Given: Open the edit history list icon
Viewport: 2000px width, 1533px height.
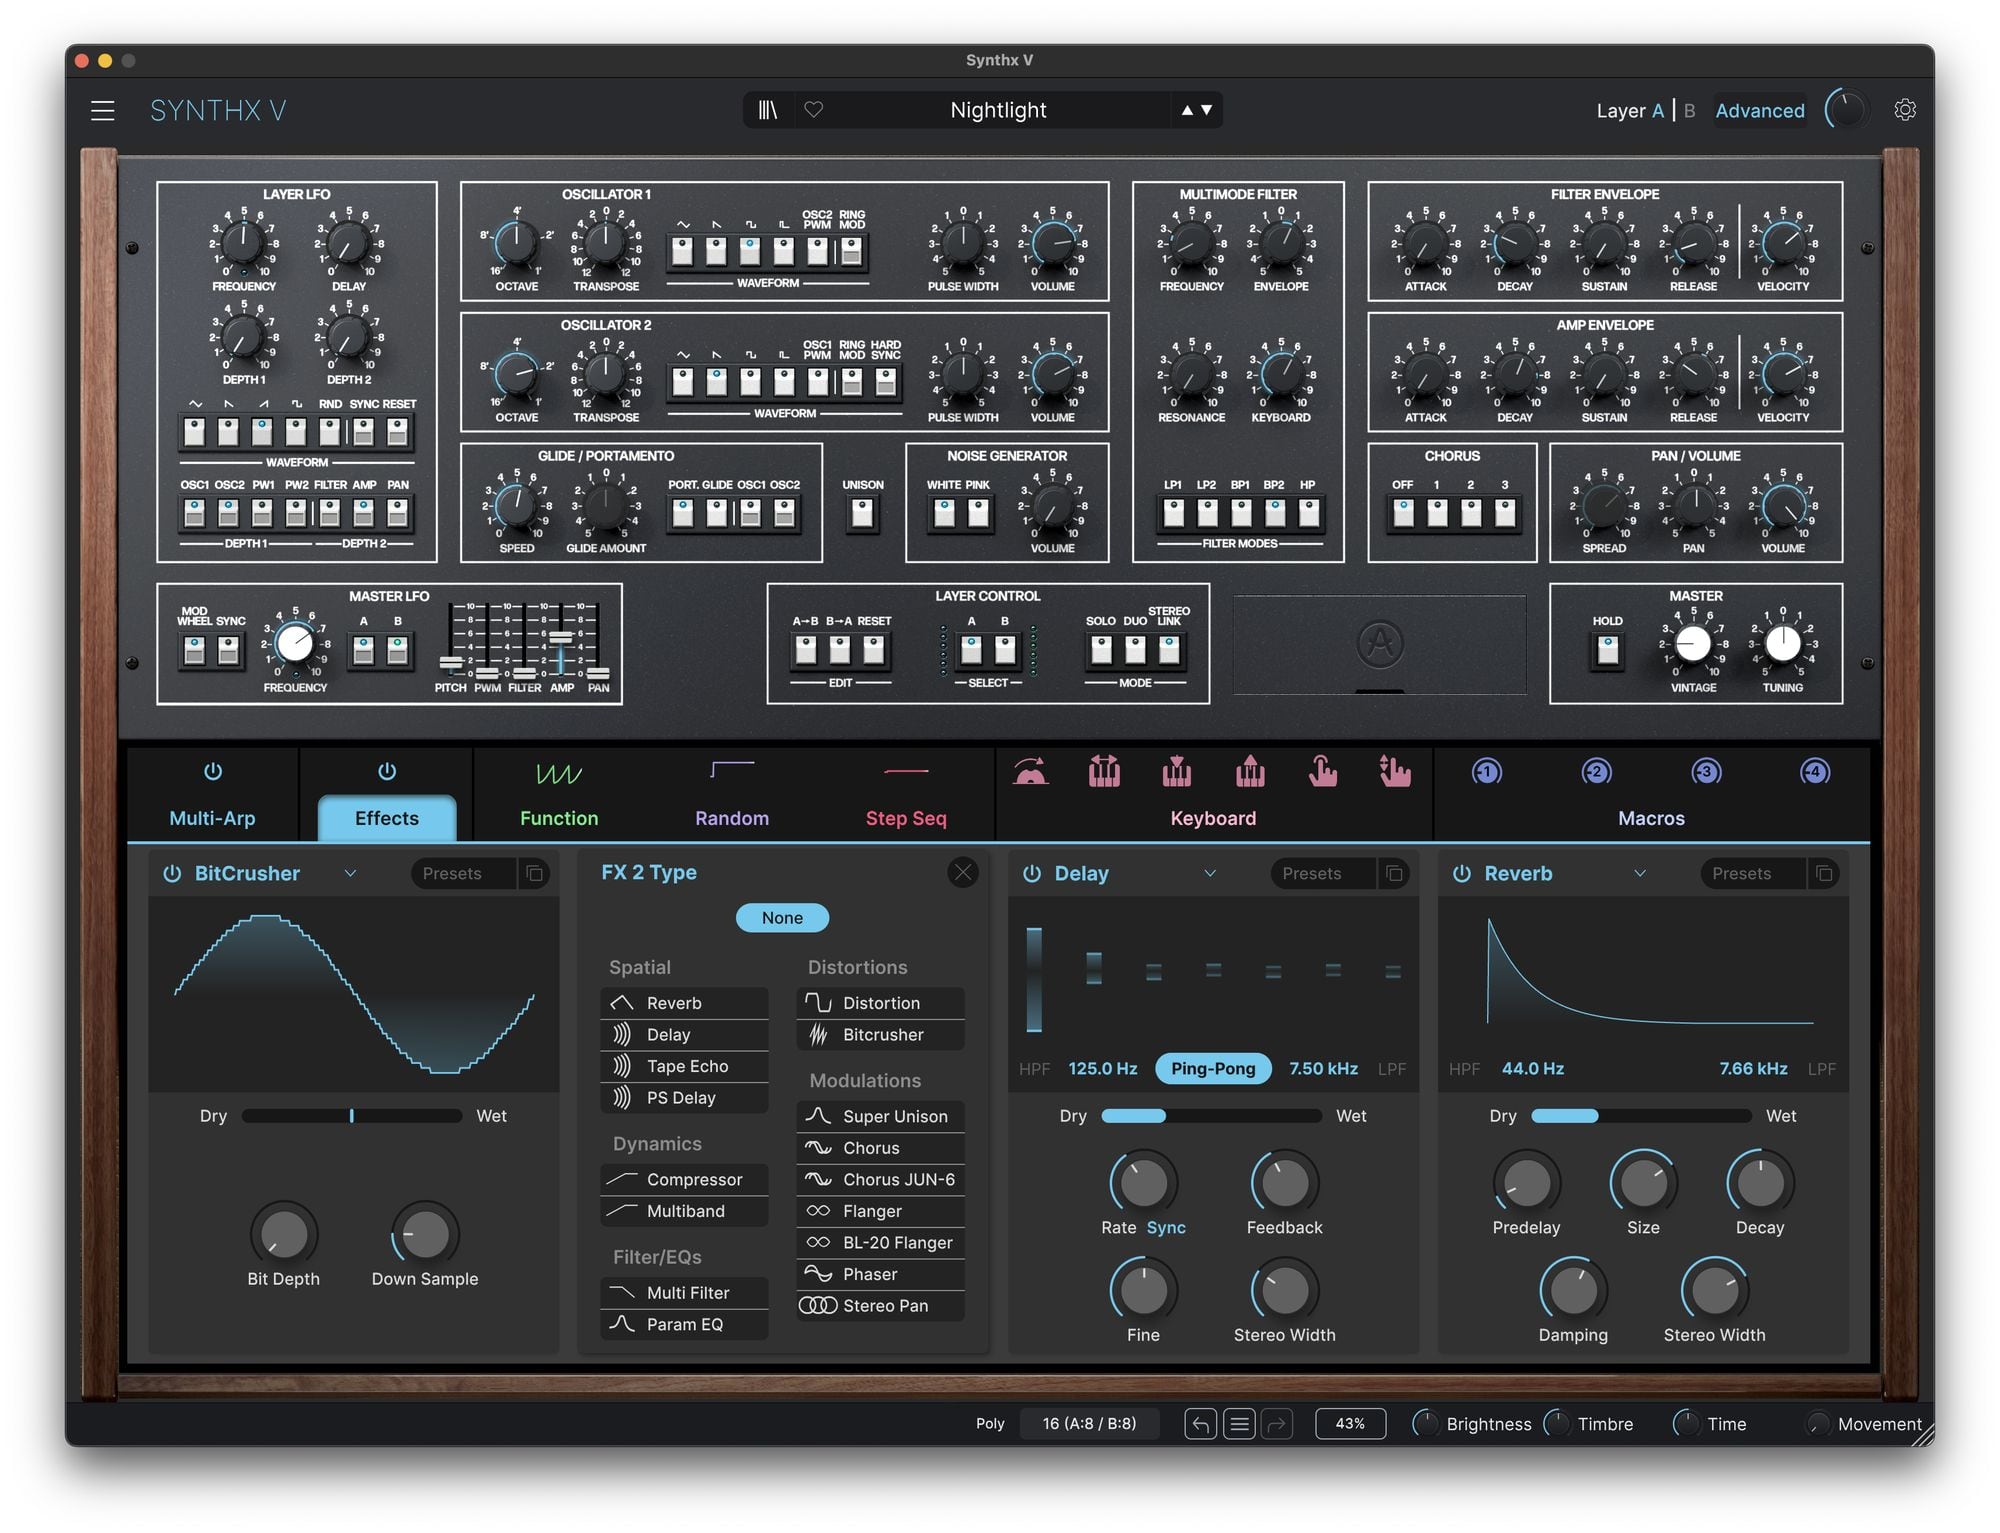Looking at the screenshot, I should pyautogui.click(x=1239, y=1423).
